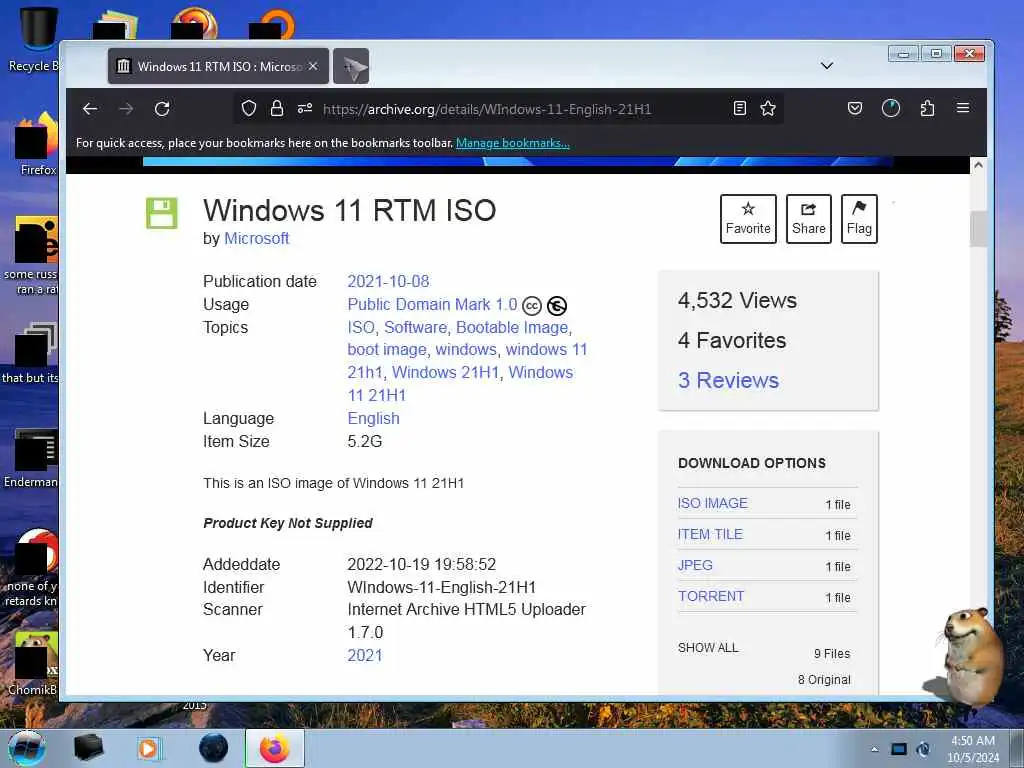This screenshot has width=1024, height=768.
Task: Expand the list all tabs chevron
Action: pos(827,66)
